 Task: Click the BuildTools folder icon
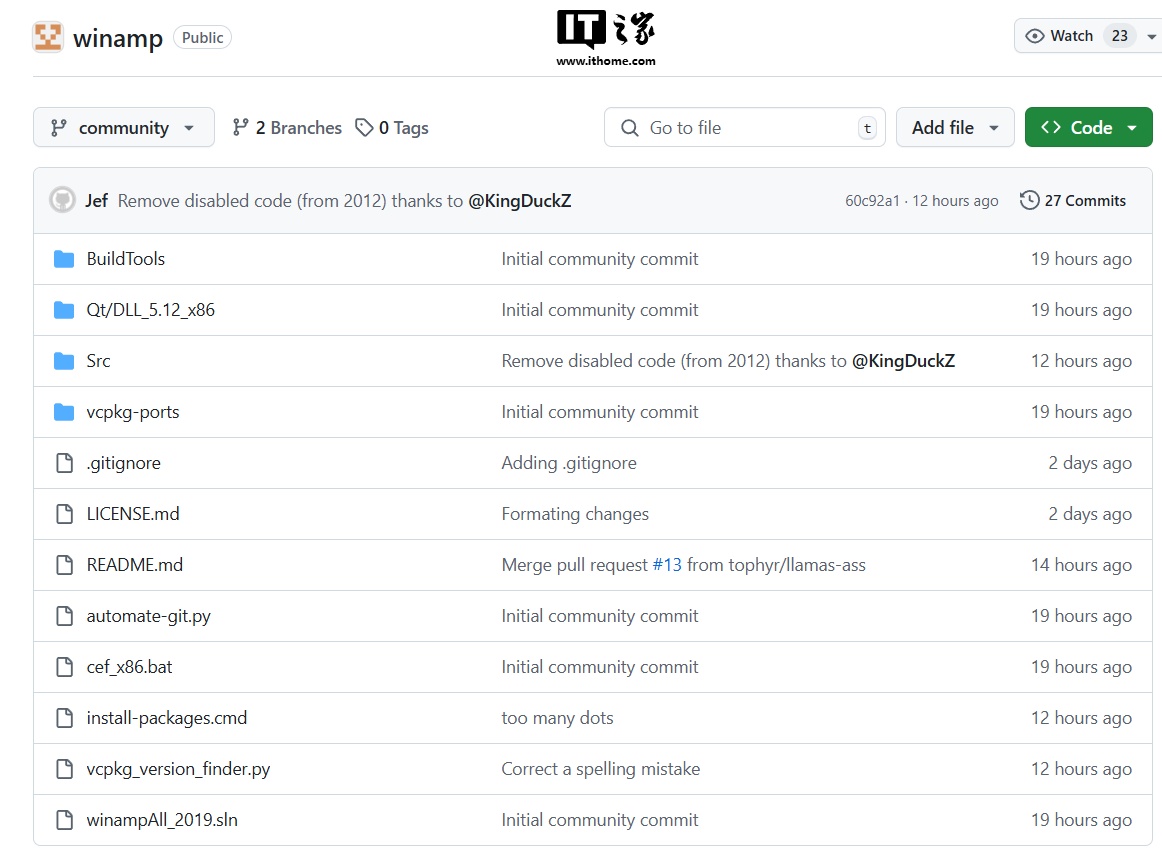64,259
